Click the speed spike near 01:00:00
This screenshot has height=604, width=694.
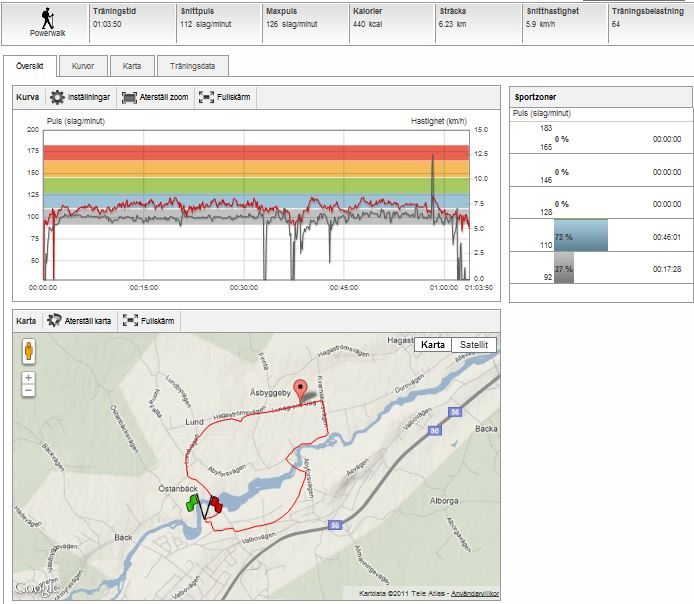coord(433,158)
